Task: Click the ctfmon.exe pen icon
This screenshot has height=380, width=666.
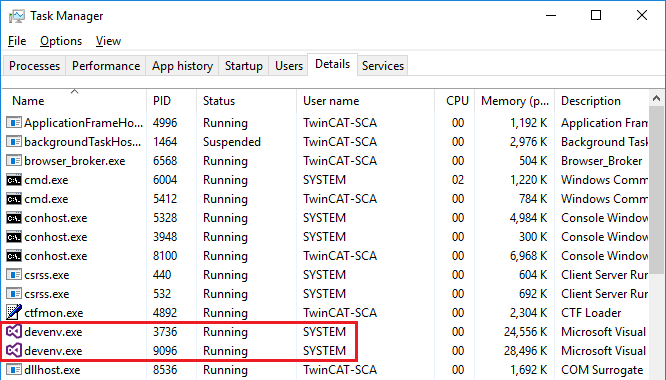Action: [14, 312]
